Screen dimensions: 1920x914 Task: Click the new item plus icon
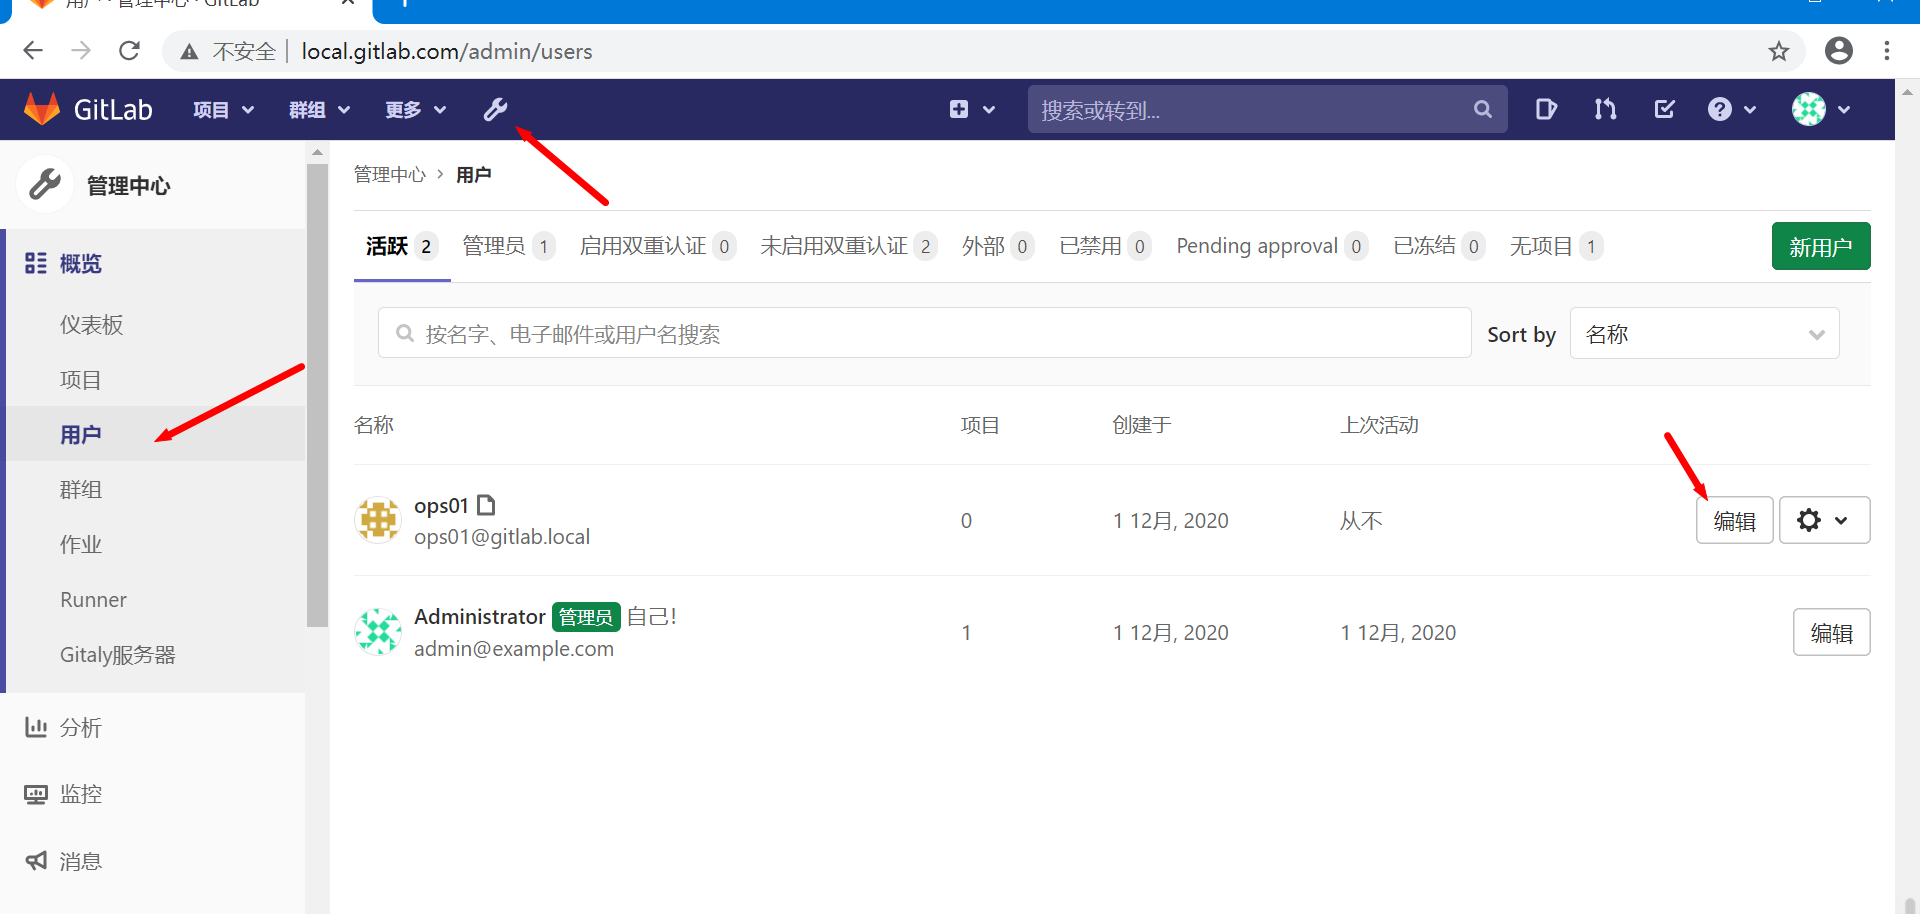959,109
